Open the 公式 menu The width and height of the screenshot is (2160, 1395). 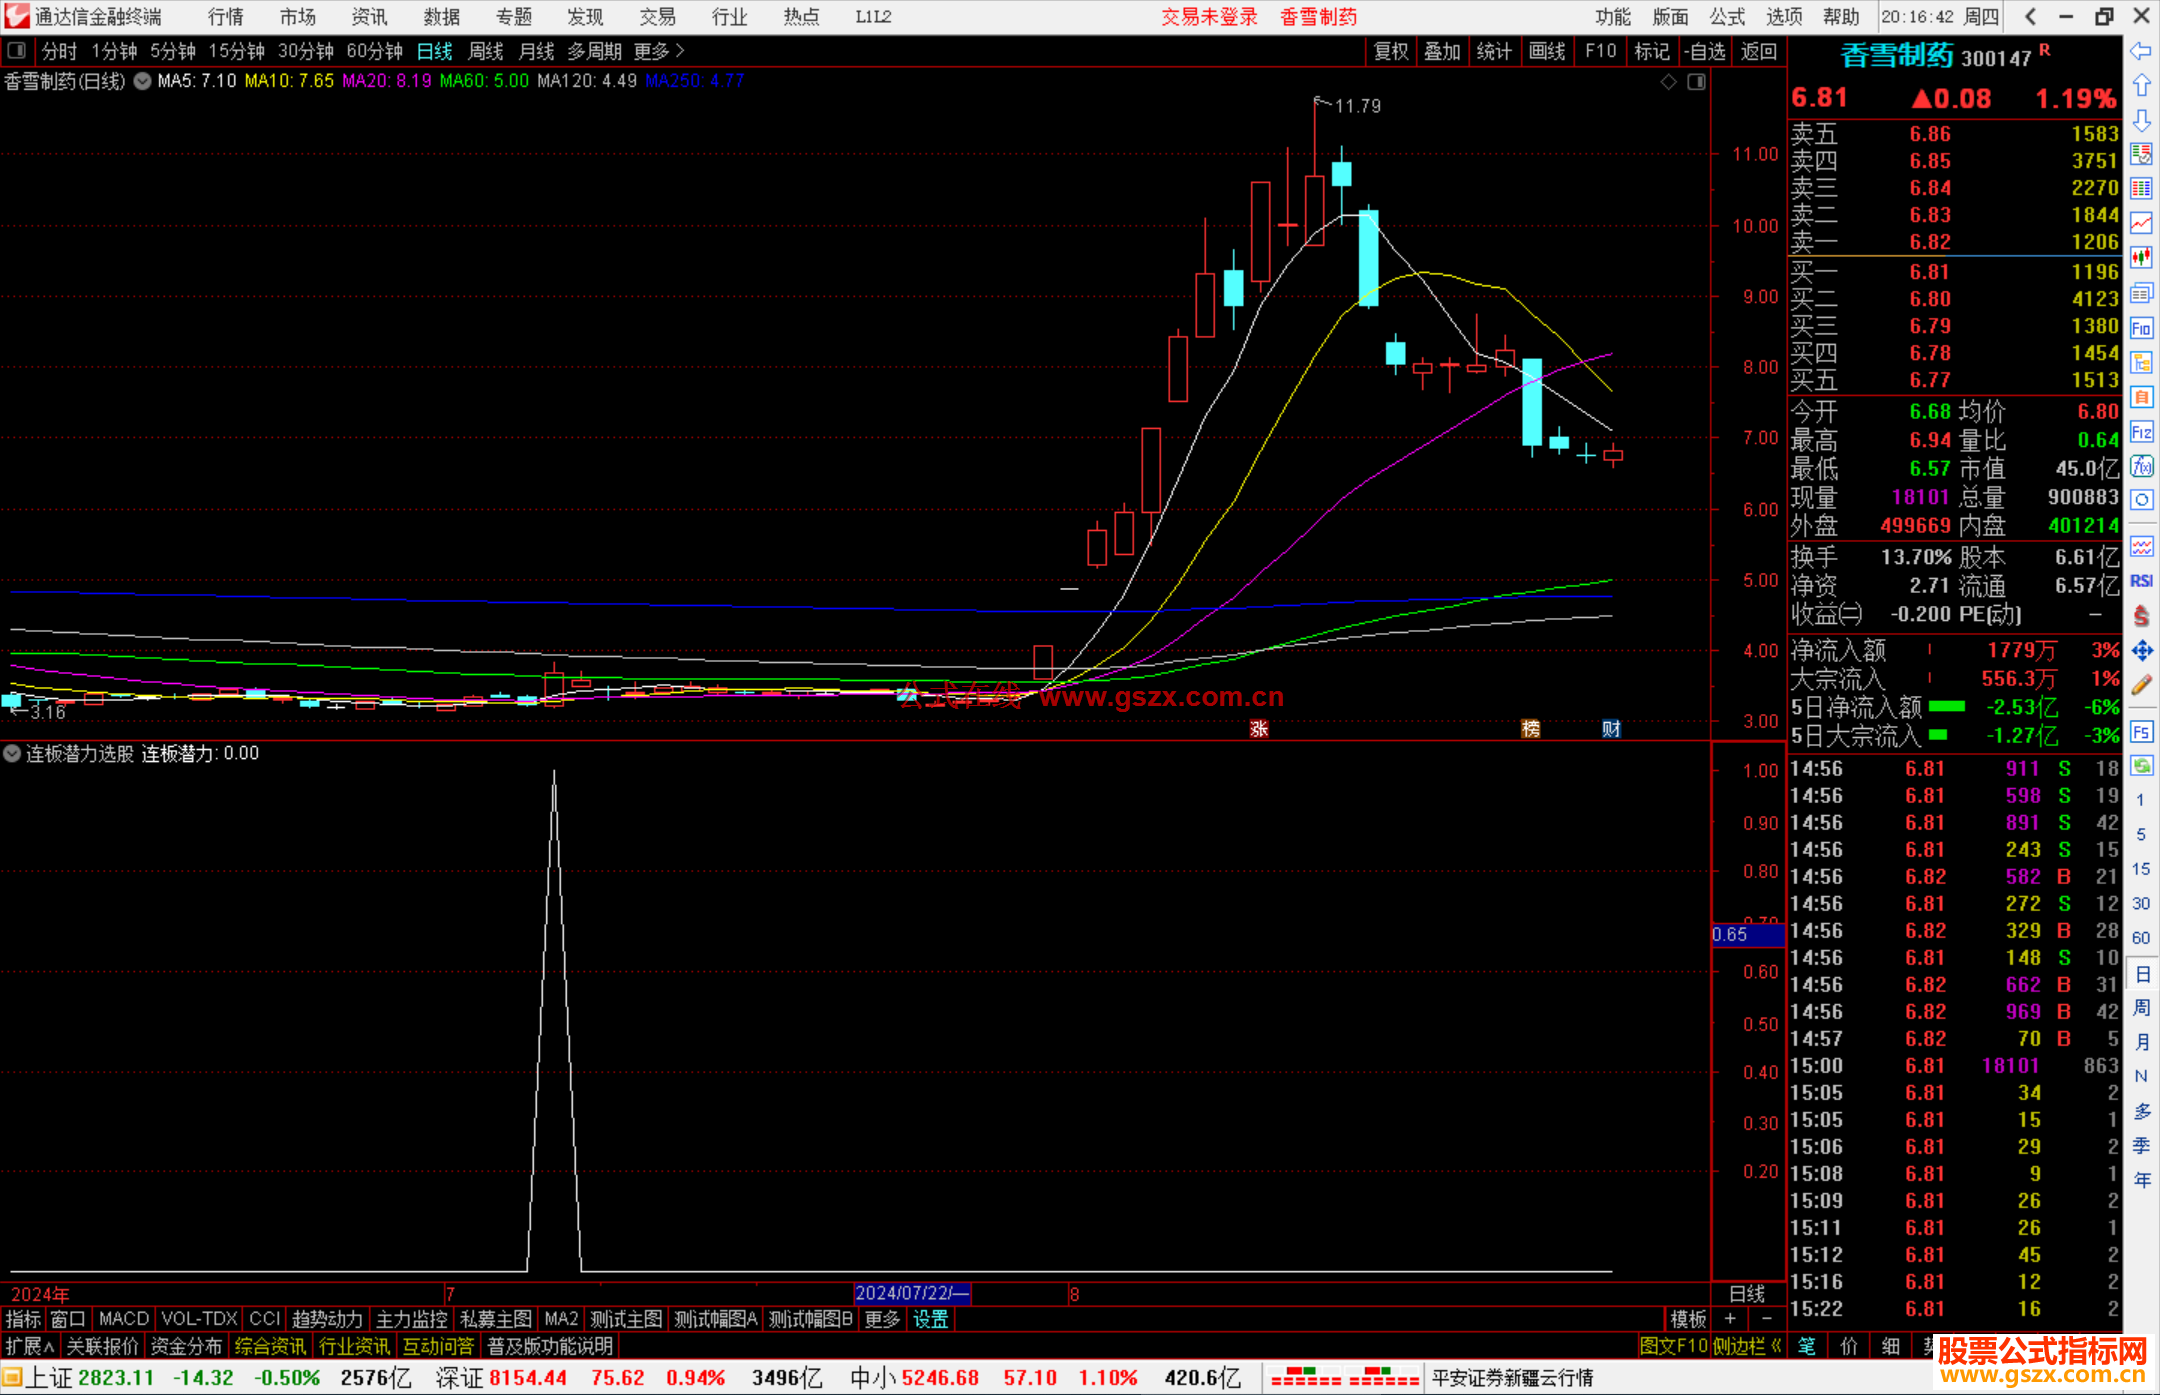(x=1726, y=17)
